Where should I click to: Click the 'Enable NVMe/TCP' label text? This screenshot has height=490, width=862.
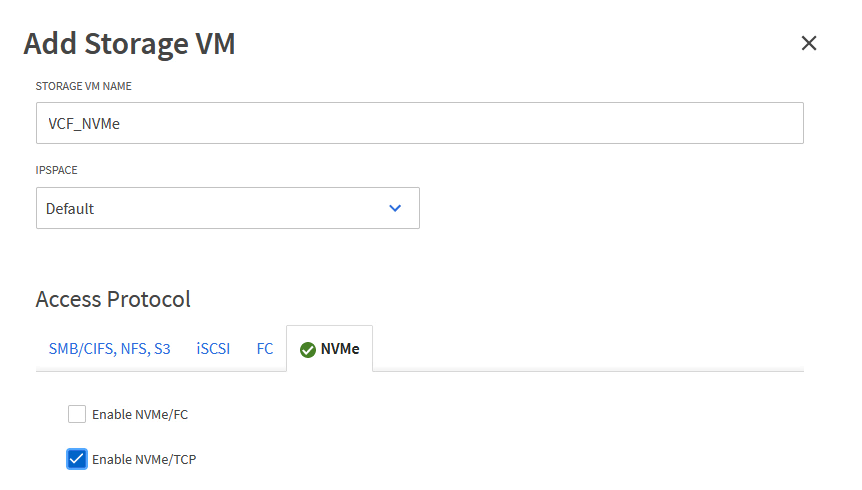click(x=150, y=459)
